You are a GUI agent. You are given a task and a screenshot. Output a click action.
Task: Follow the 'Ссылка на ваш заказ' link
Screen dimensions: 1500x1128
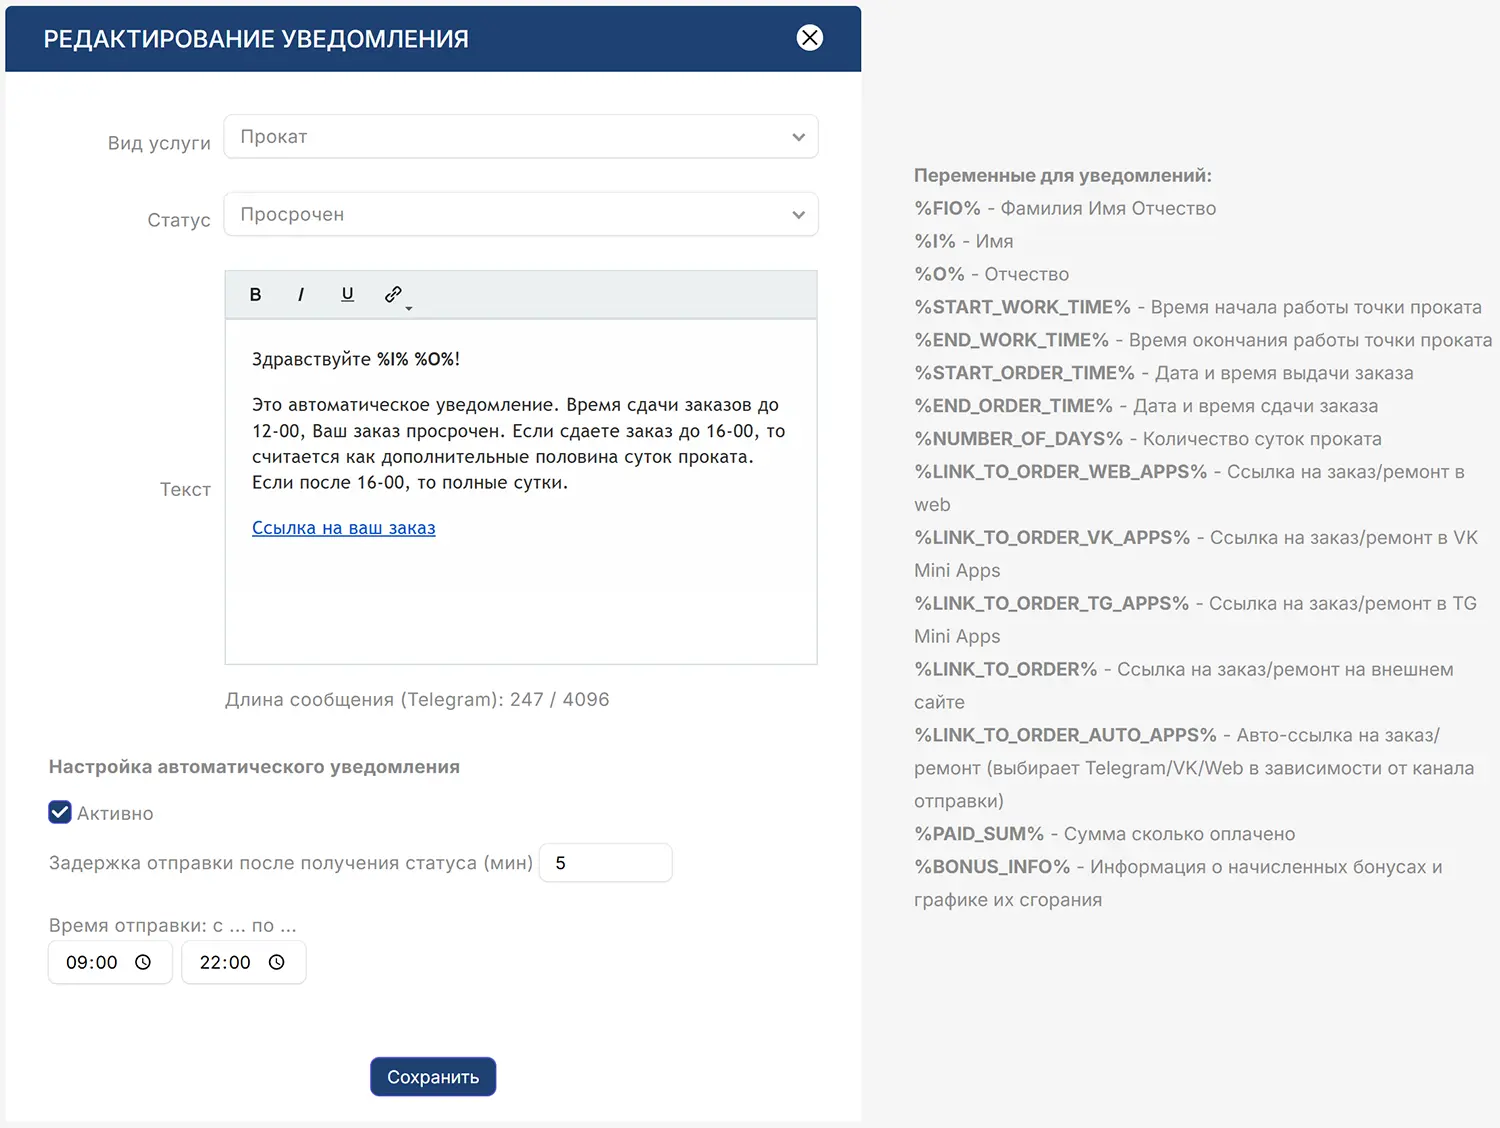click(344, 527)
